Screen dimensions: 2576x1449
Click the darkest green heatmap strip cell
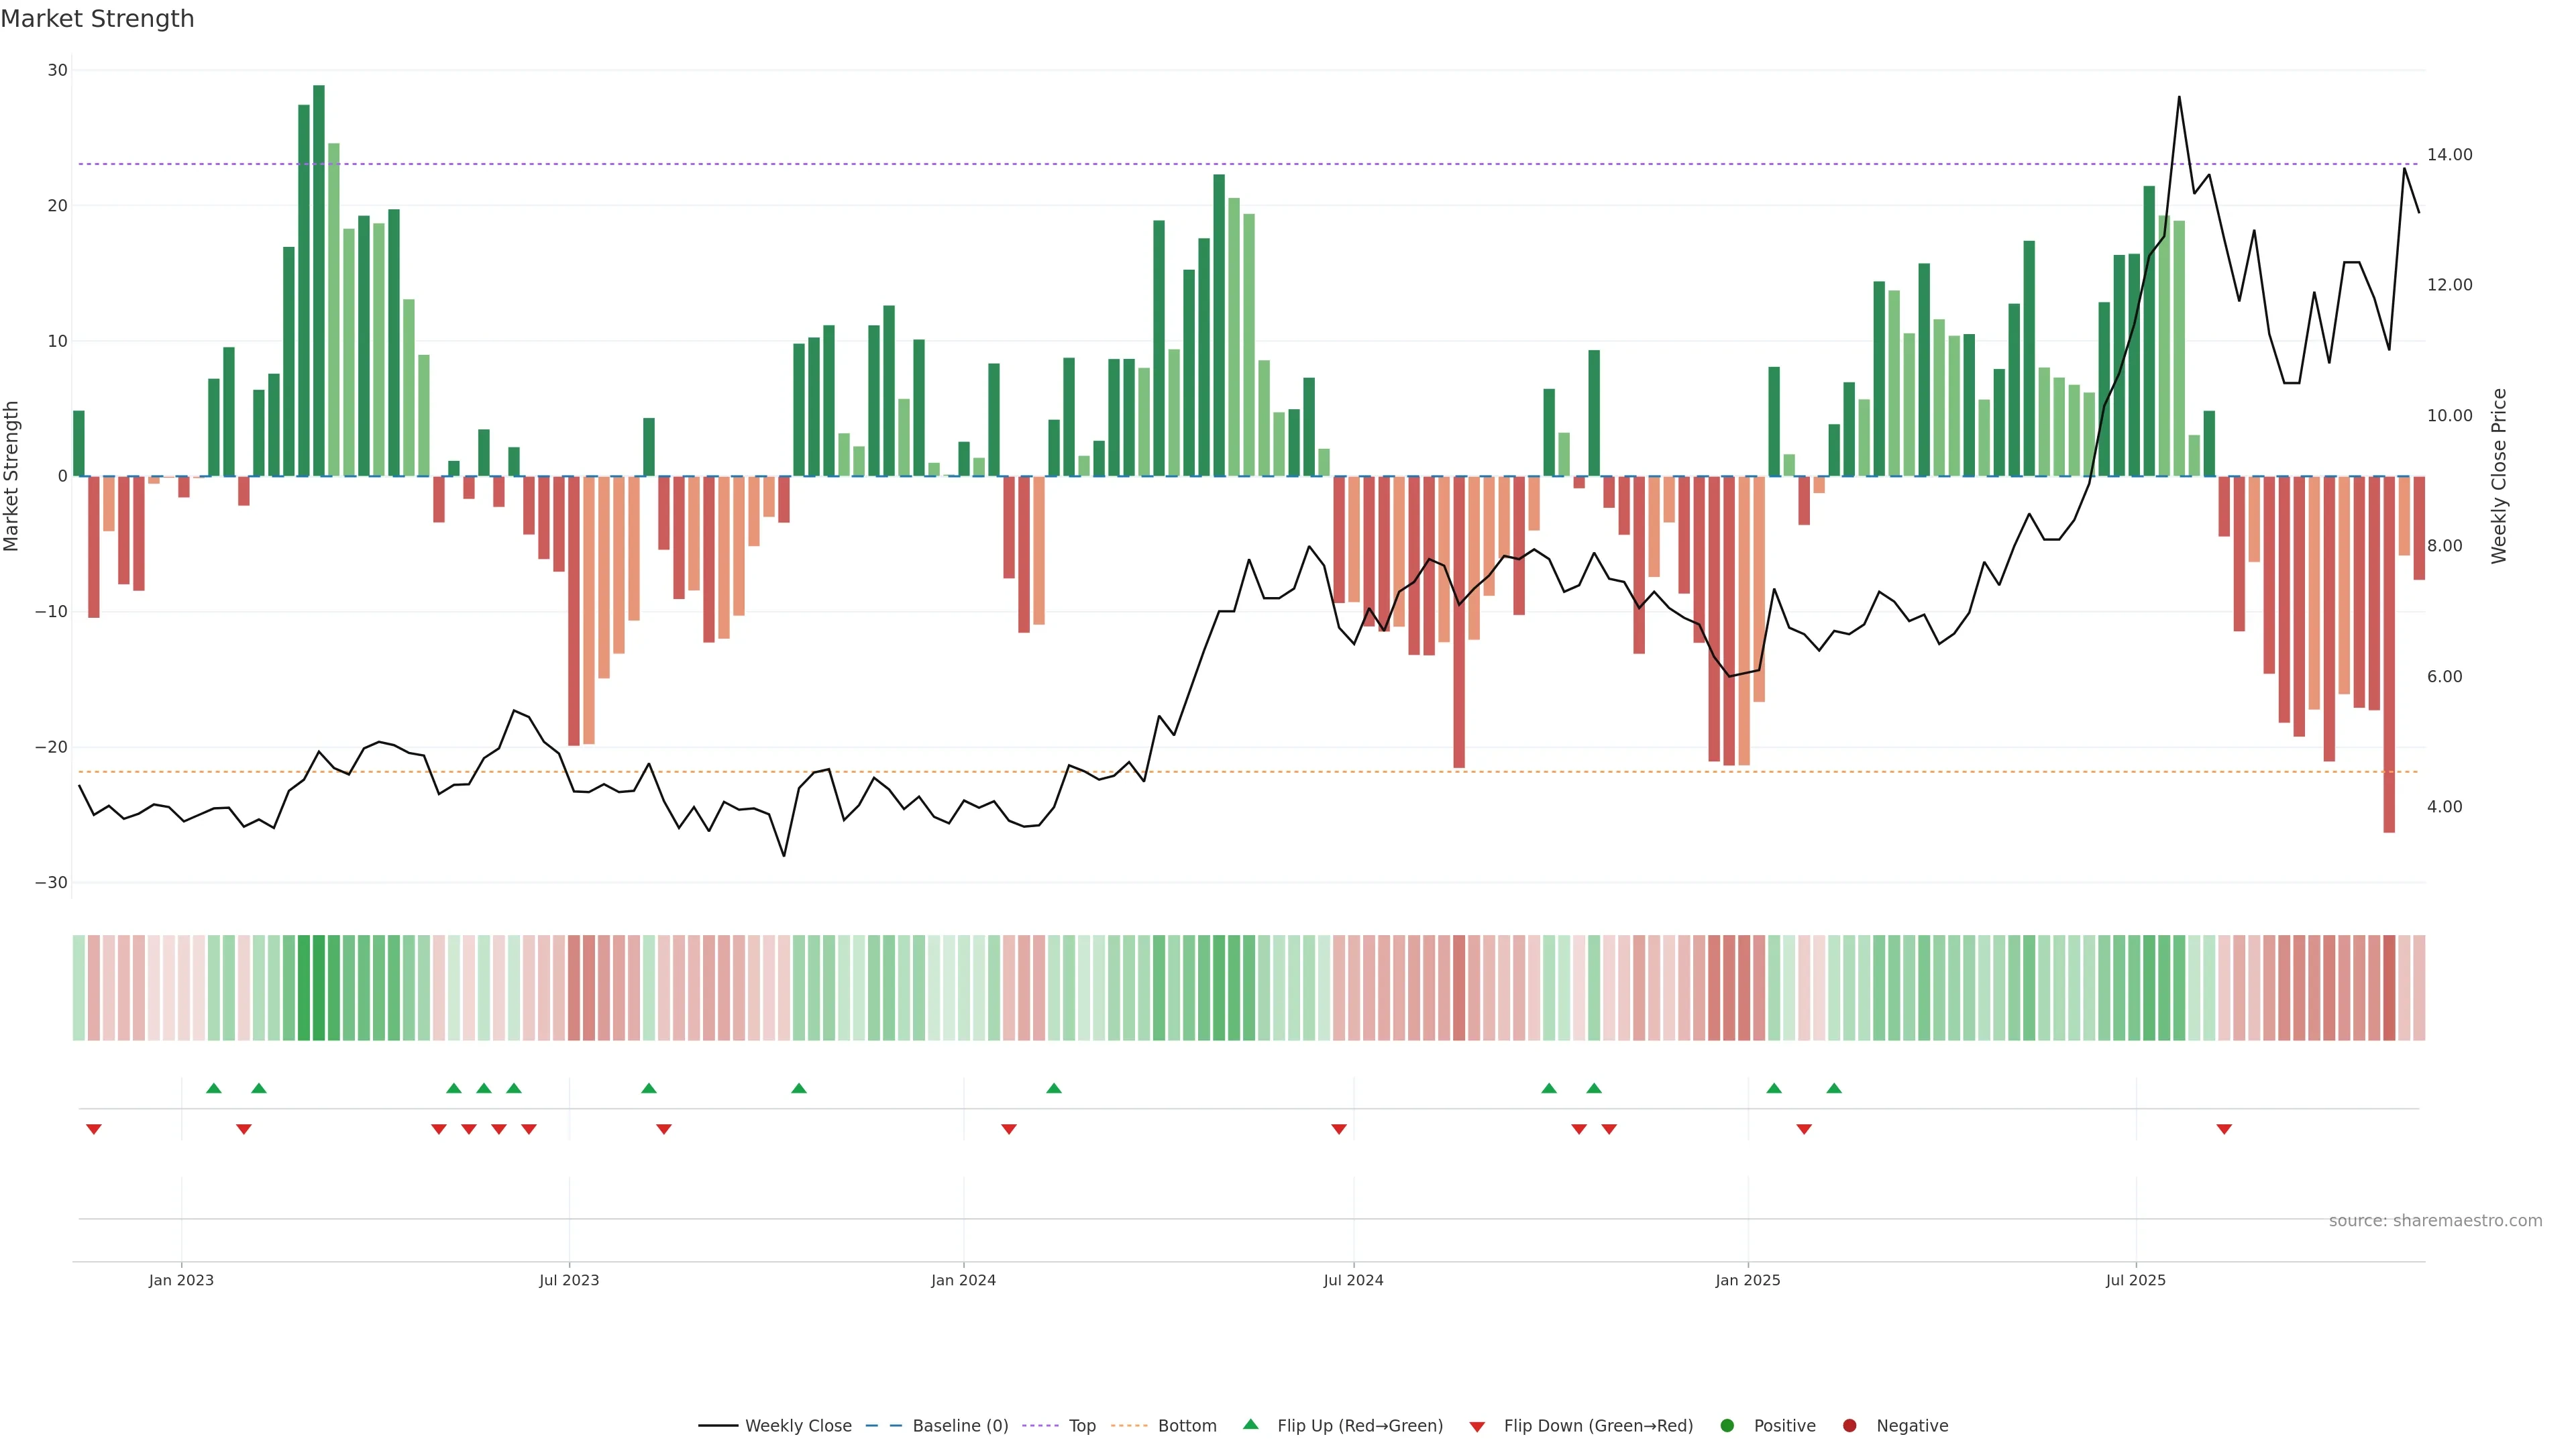[319, 988]
